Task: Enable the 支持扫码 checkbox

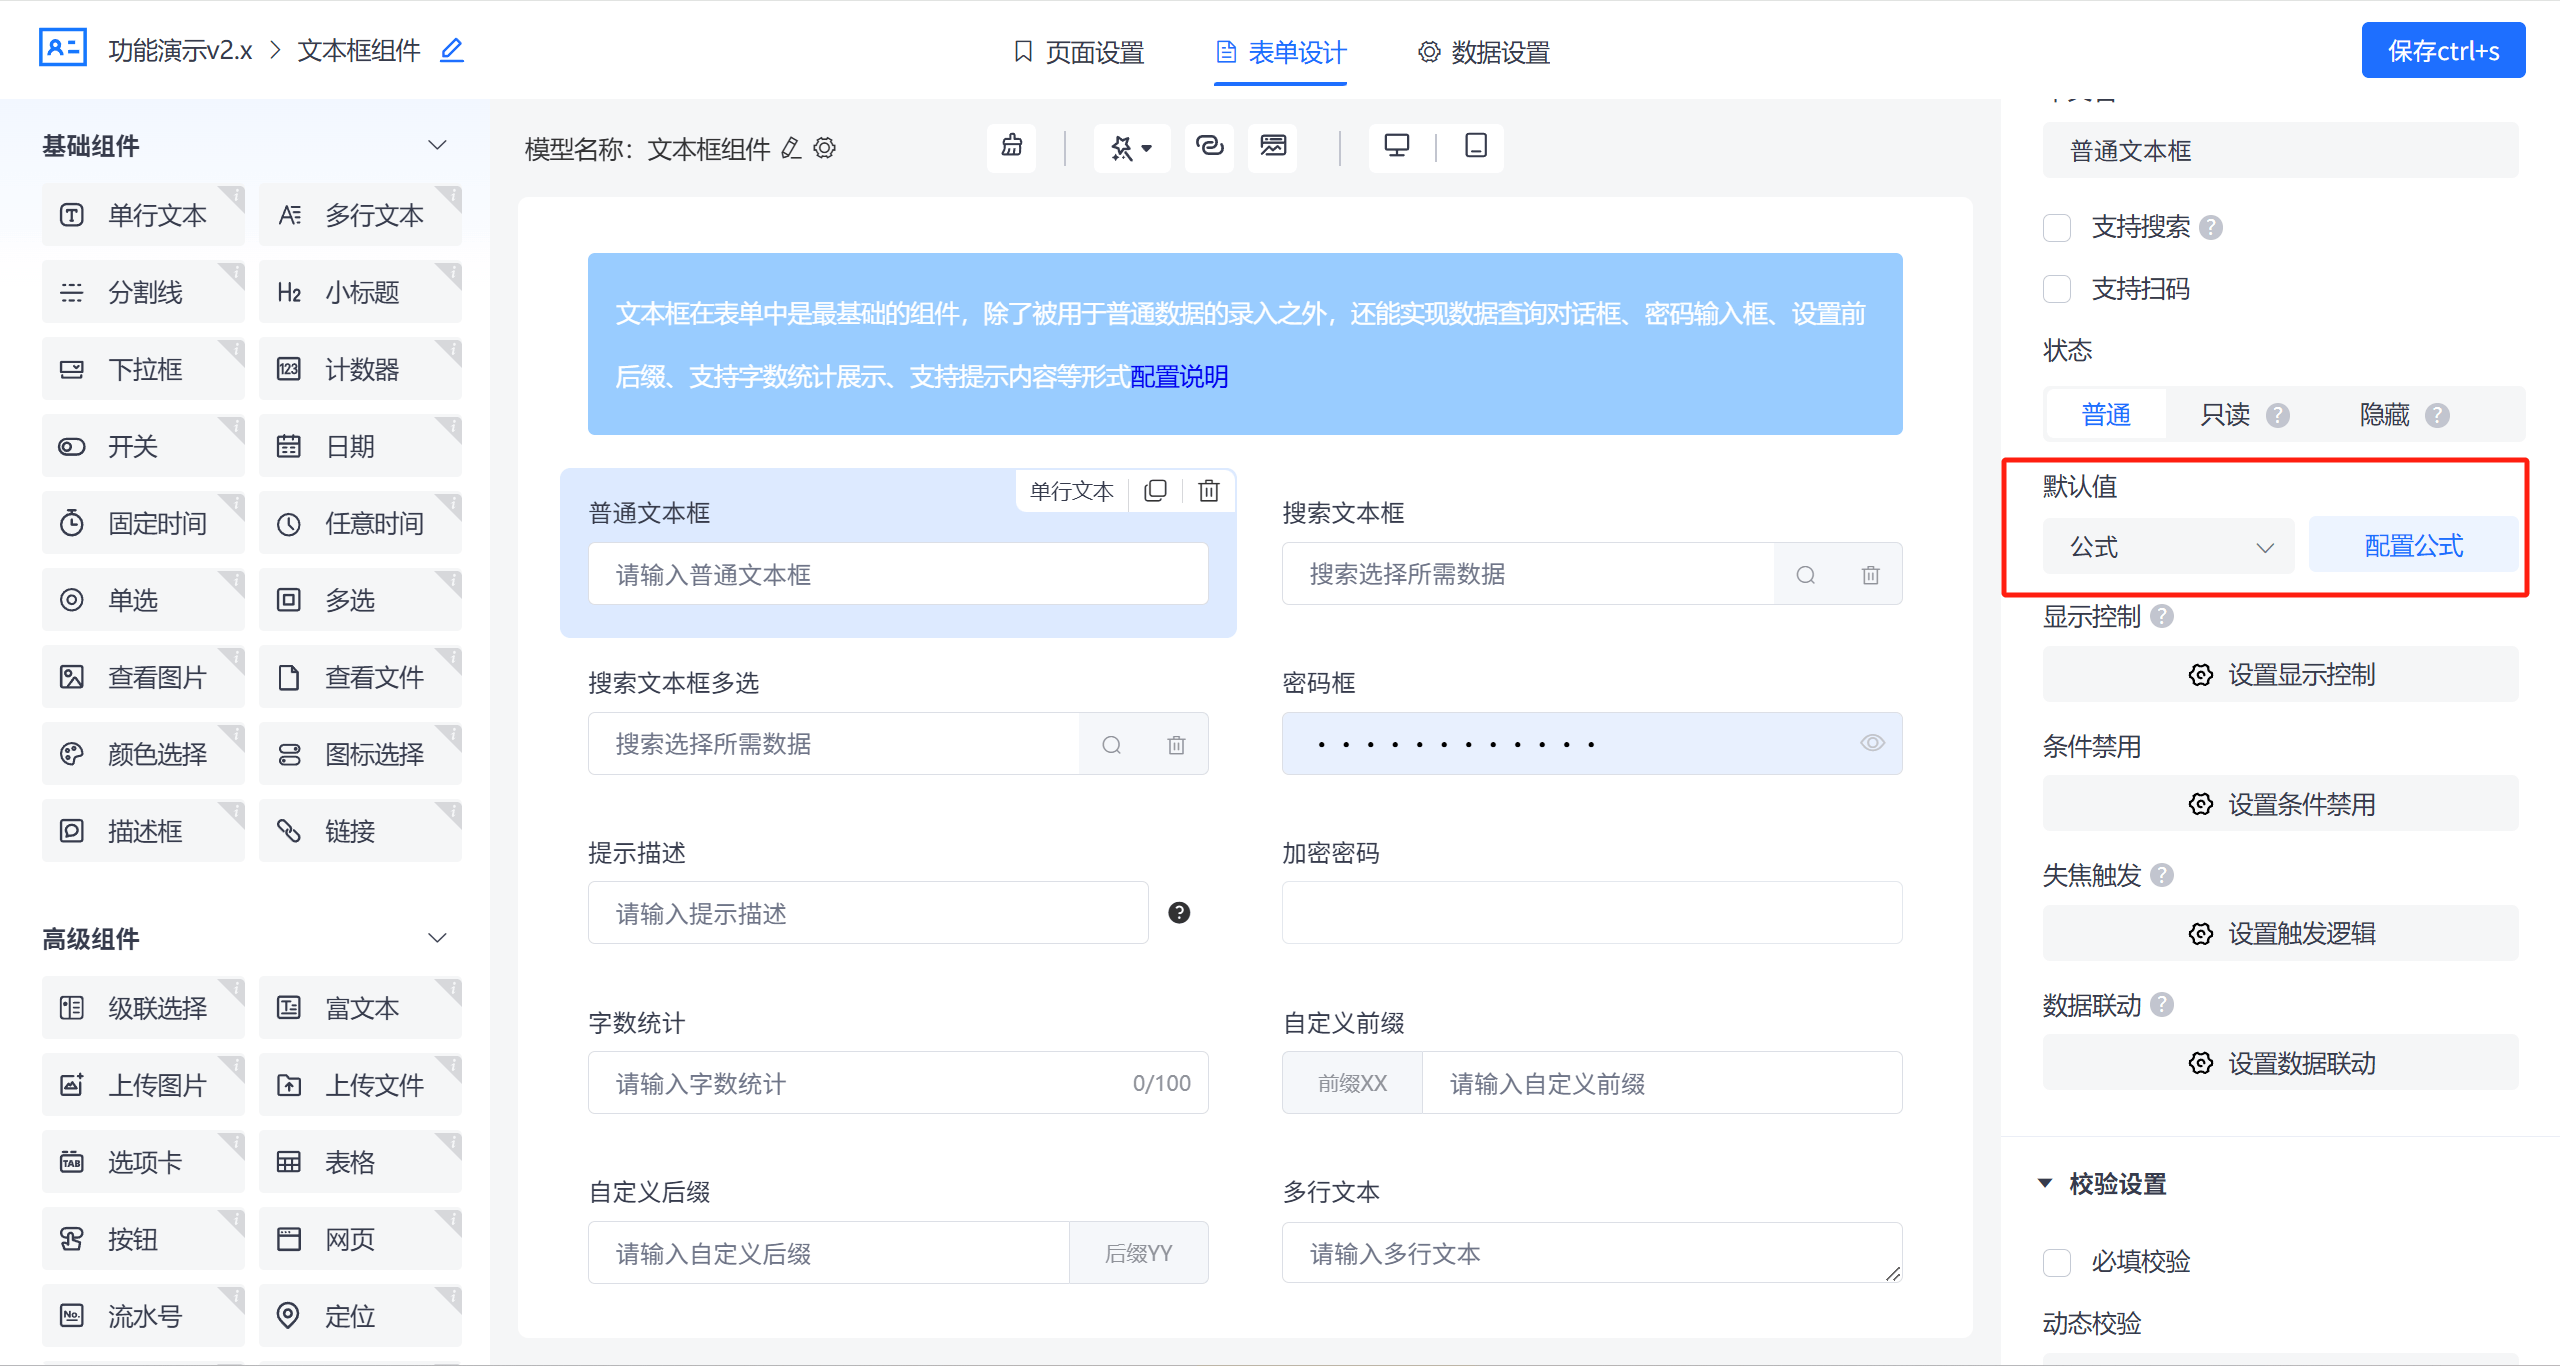Action: [x=2057, y=289]
